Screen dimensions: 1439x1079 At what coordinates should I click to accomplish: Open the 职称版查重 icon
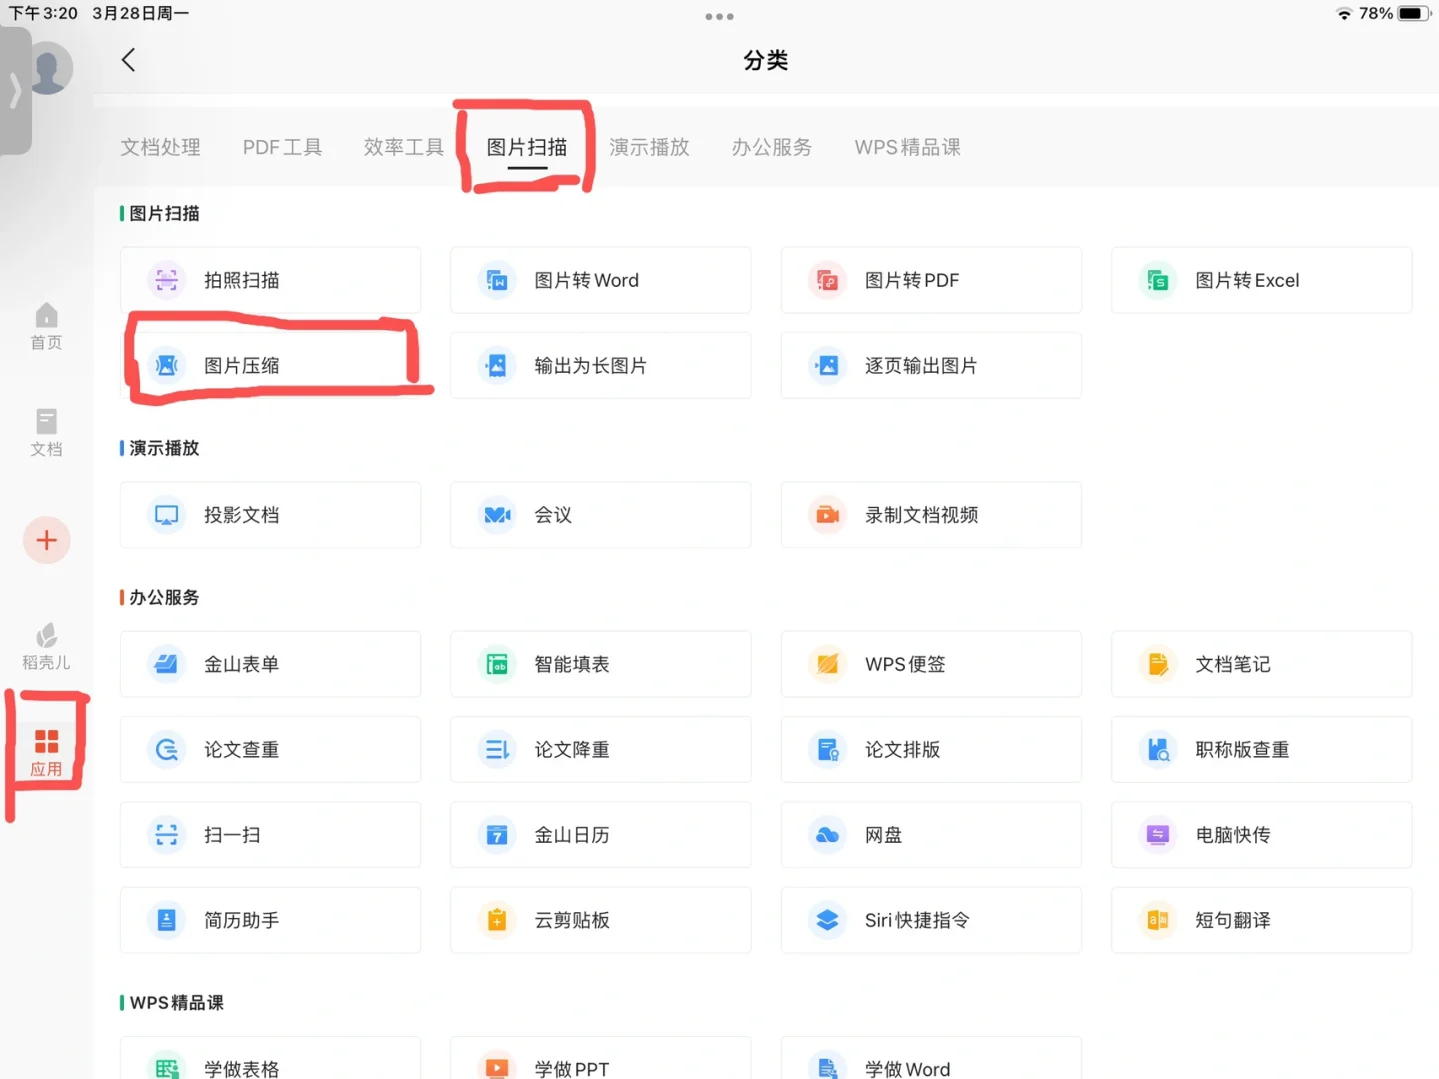pos(1158,749)
